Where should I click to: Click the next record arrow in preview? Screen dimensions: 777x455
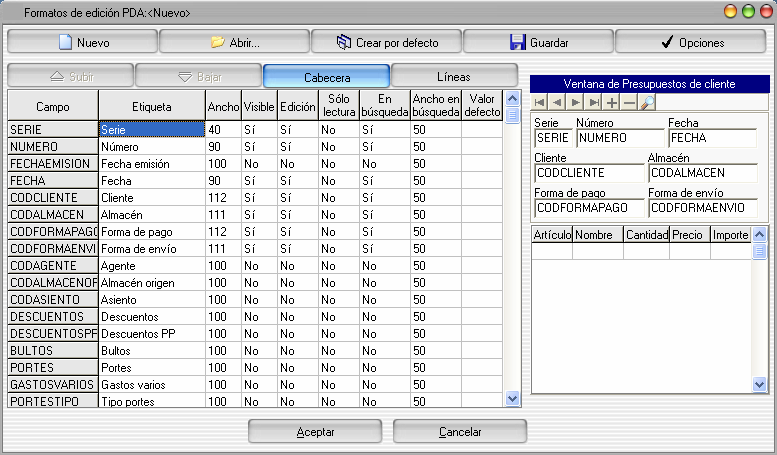(575, 102)
